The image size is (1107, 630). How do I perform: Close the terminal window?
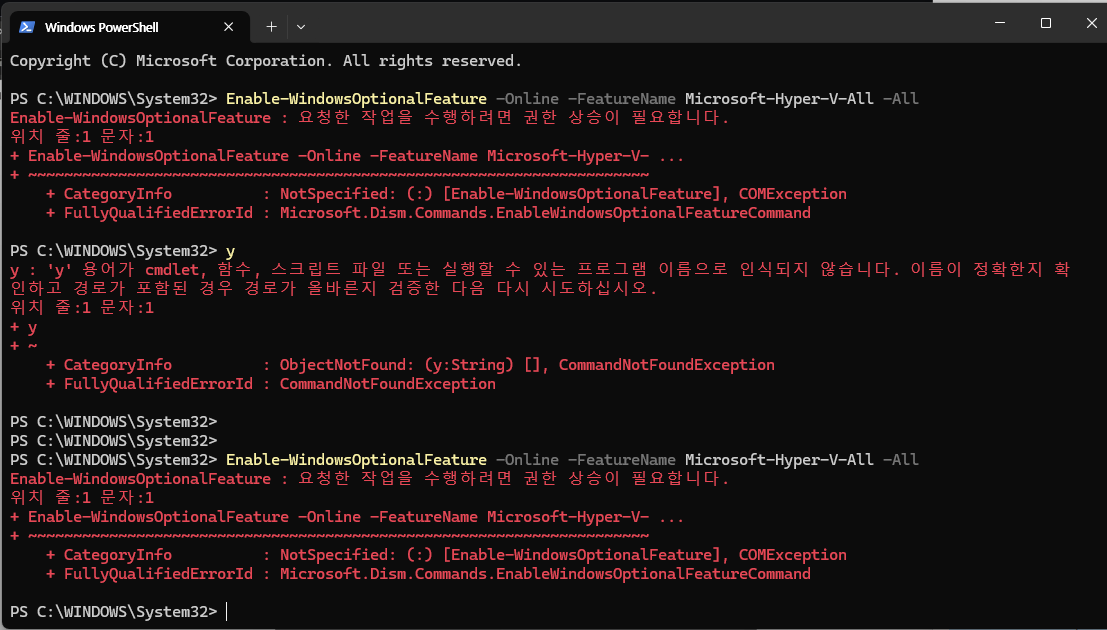[1091, 23]
